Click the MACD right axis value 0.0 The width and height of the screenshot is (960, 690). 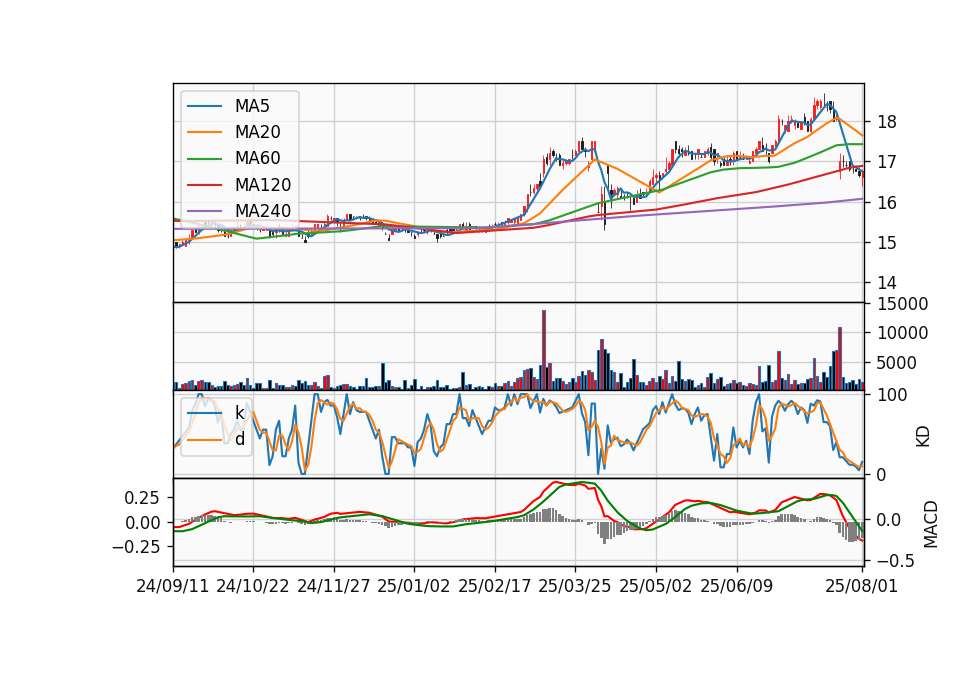click(x=890, y=520)
